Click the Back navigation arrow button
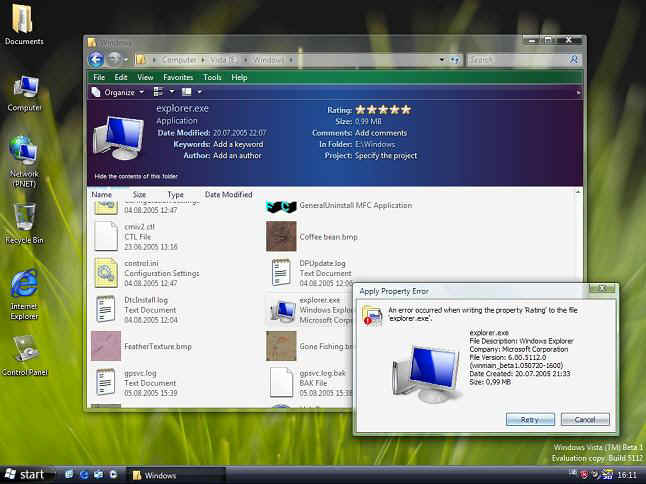646x484 pixels. point(97,60)
